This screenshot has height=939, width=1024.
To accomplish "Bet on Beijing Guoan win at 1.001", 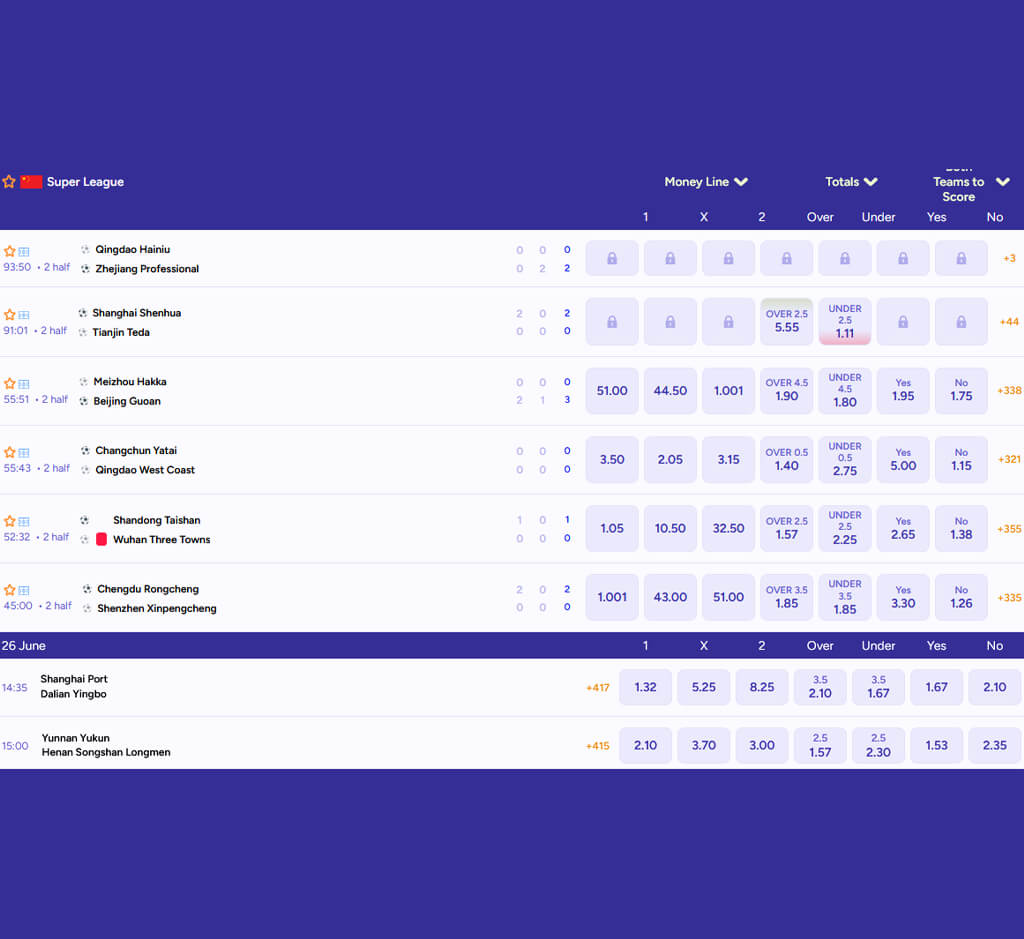I will pyautogui.click(x=729, y=390).
